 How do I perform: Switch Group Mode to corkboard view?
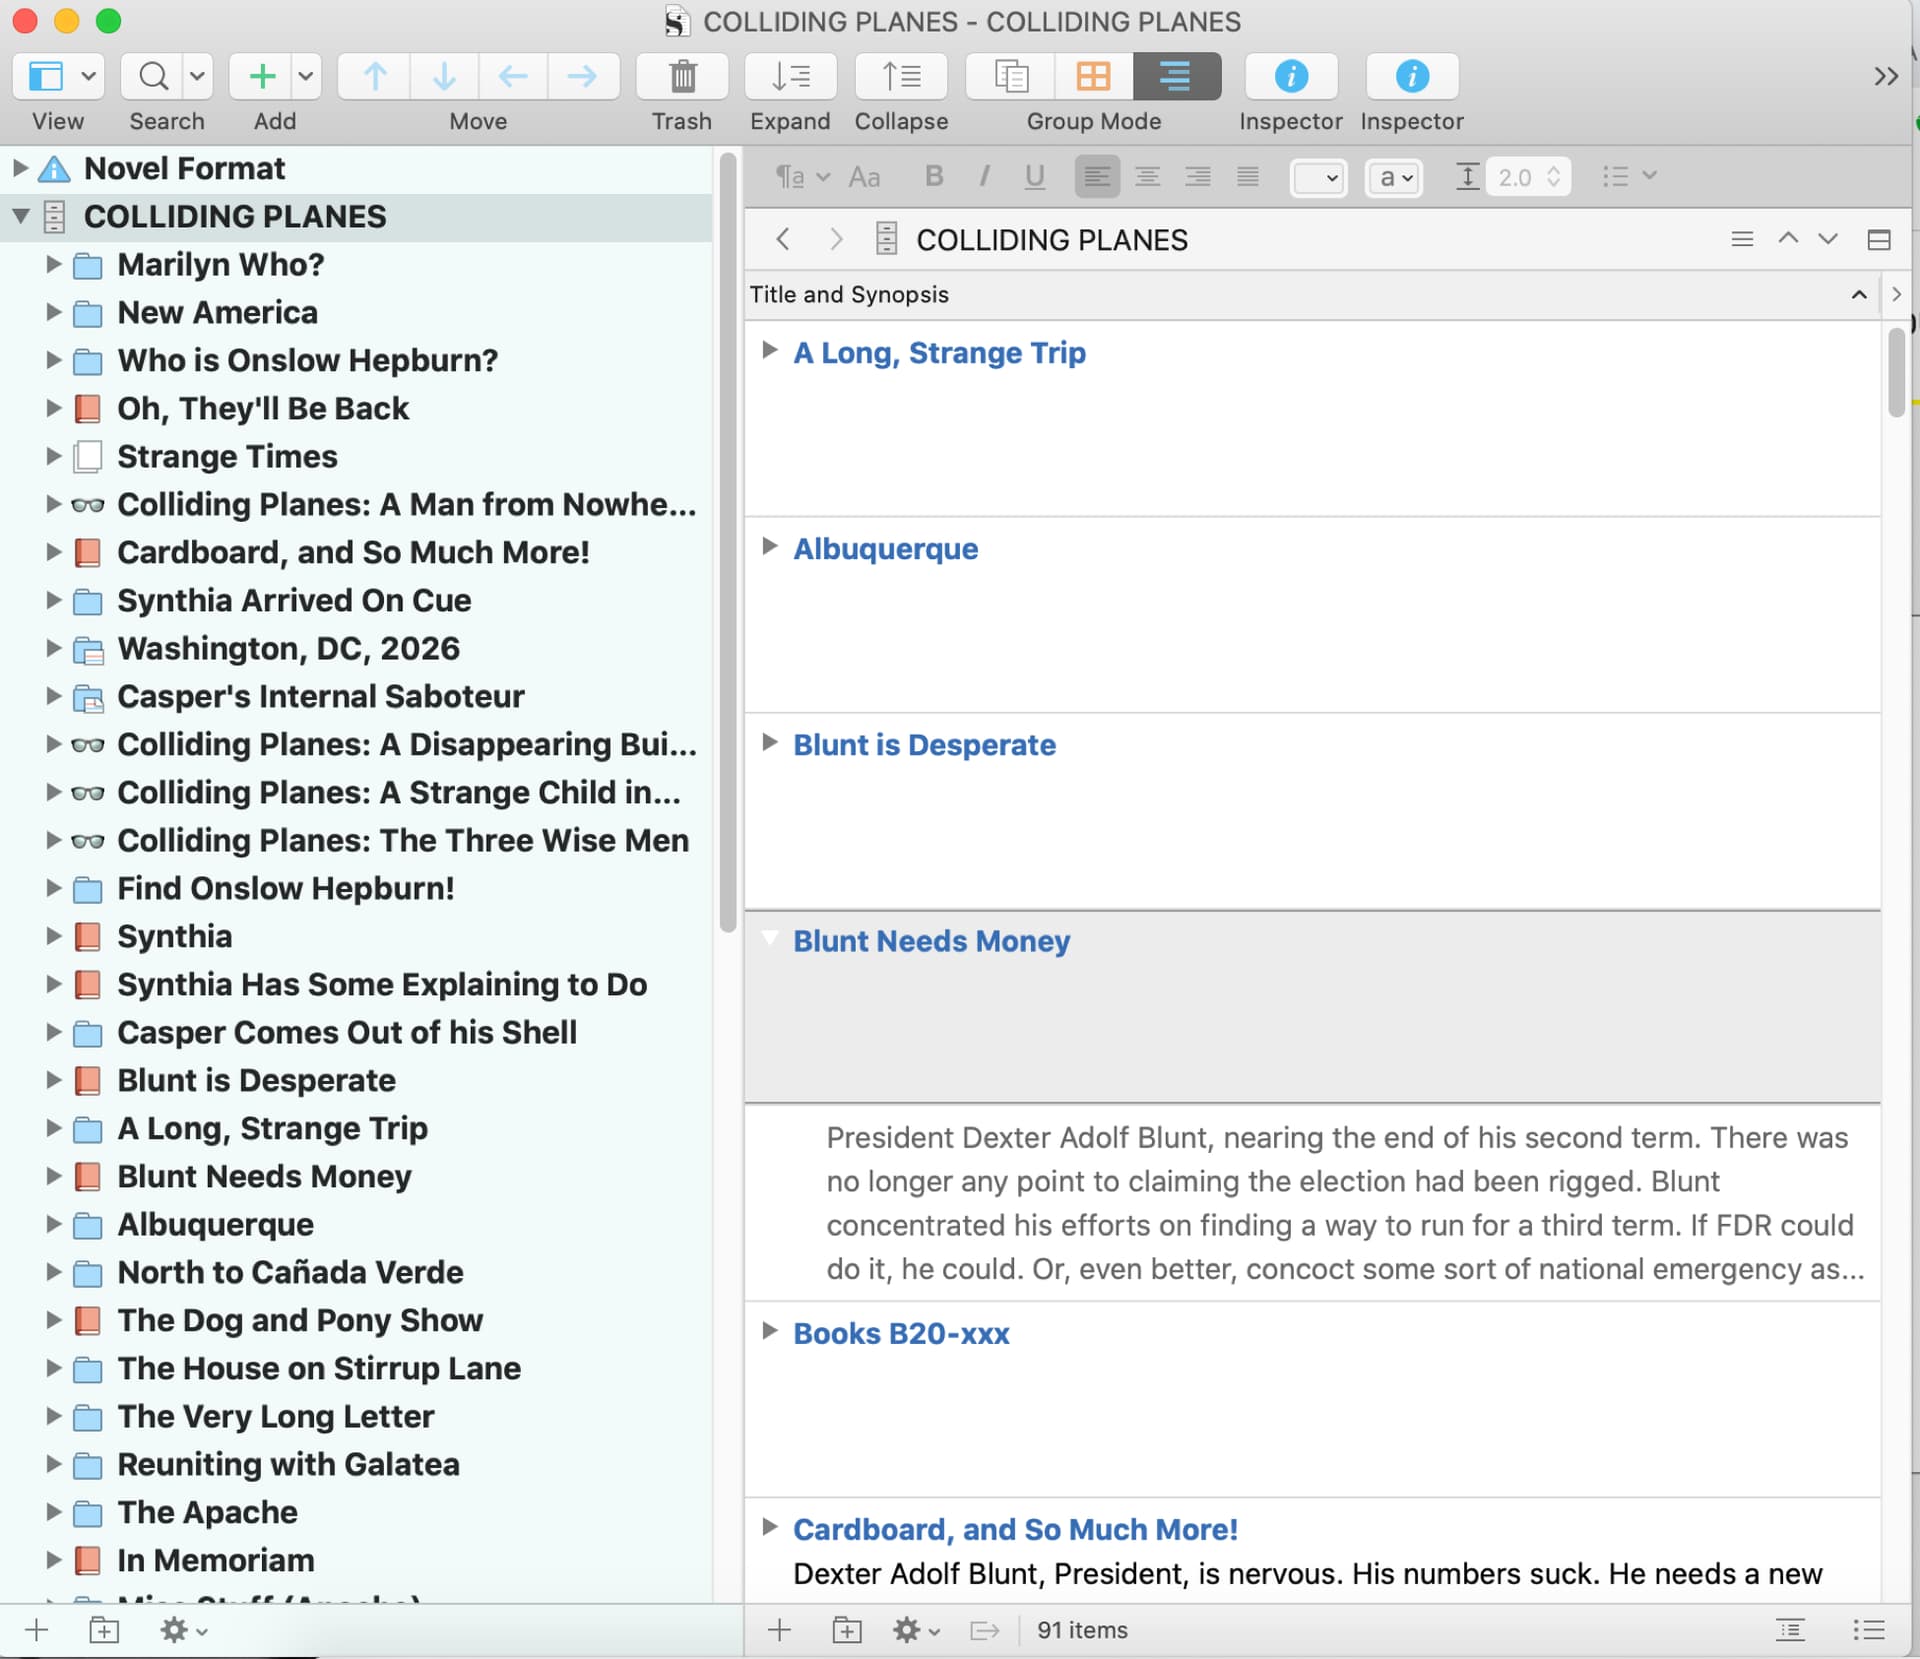point(1092,76)
